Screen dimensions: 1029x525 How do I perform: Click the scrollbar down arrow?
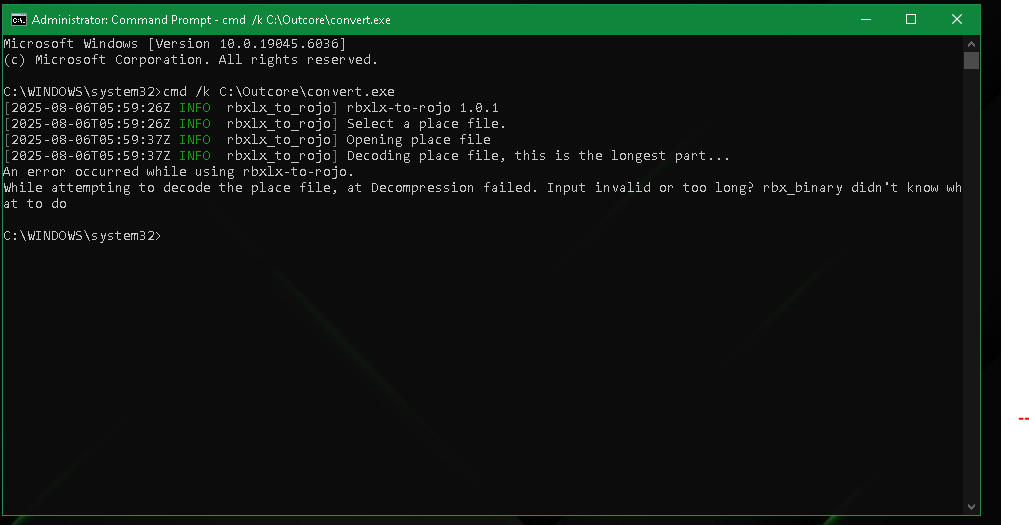click(971, 507)
